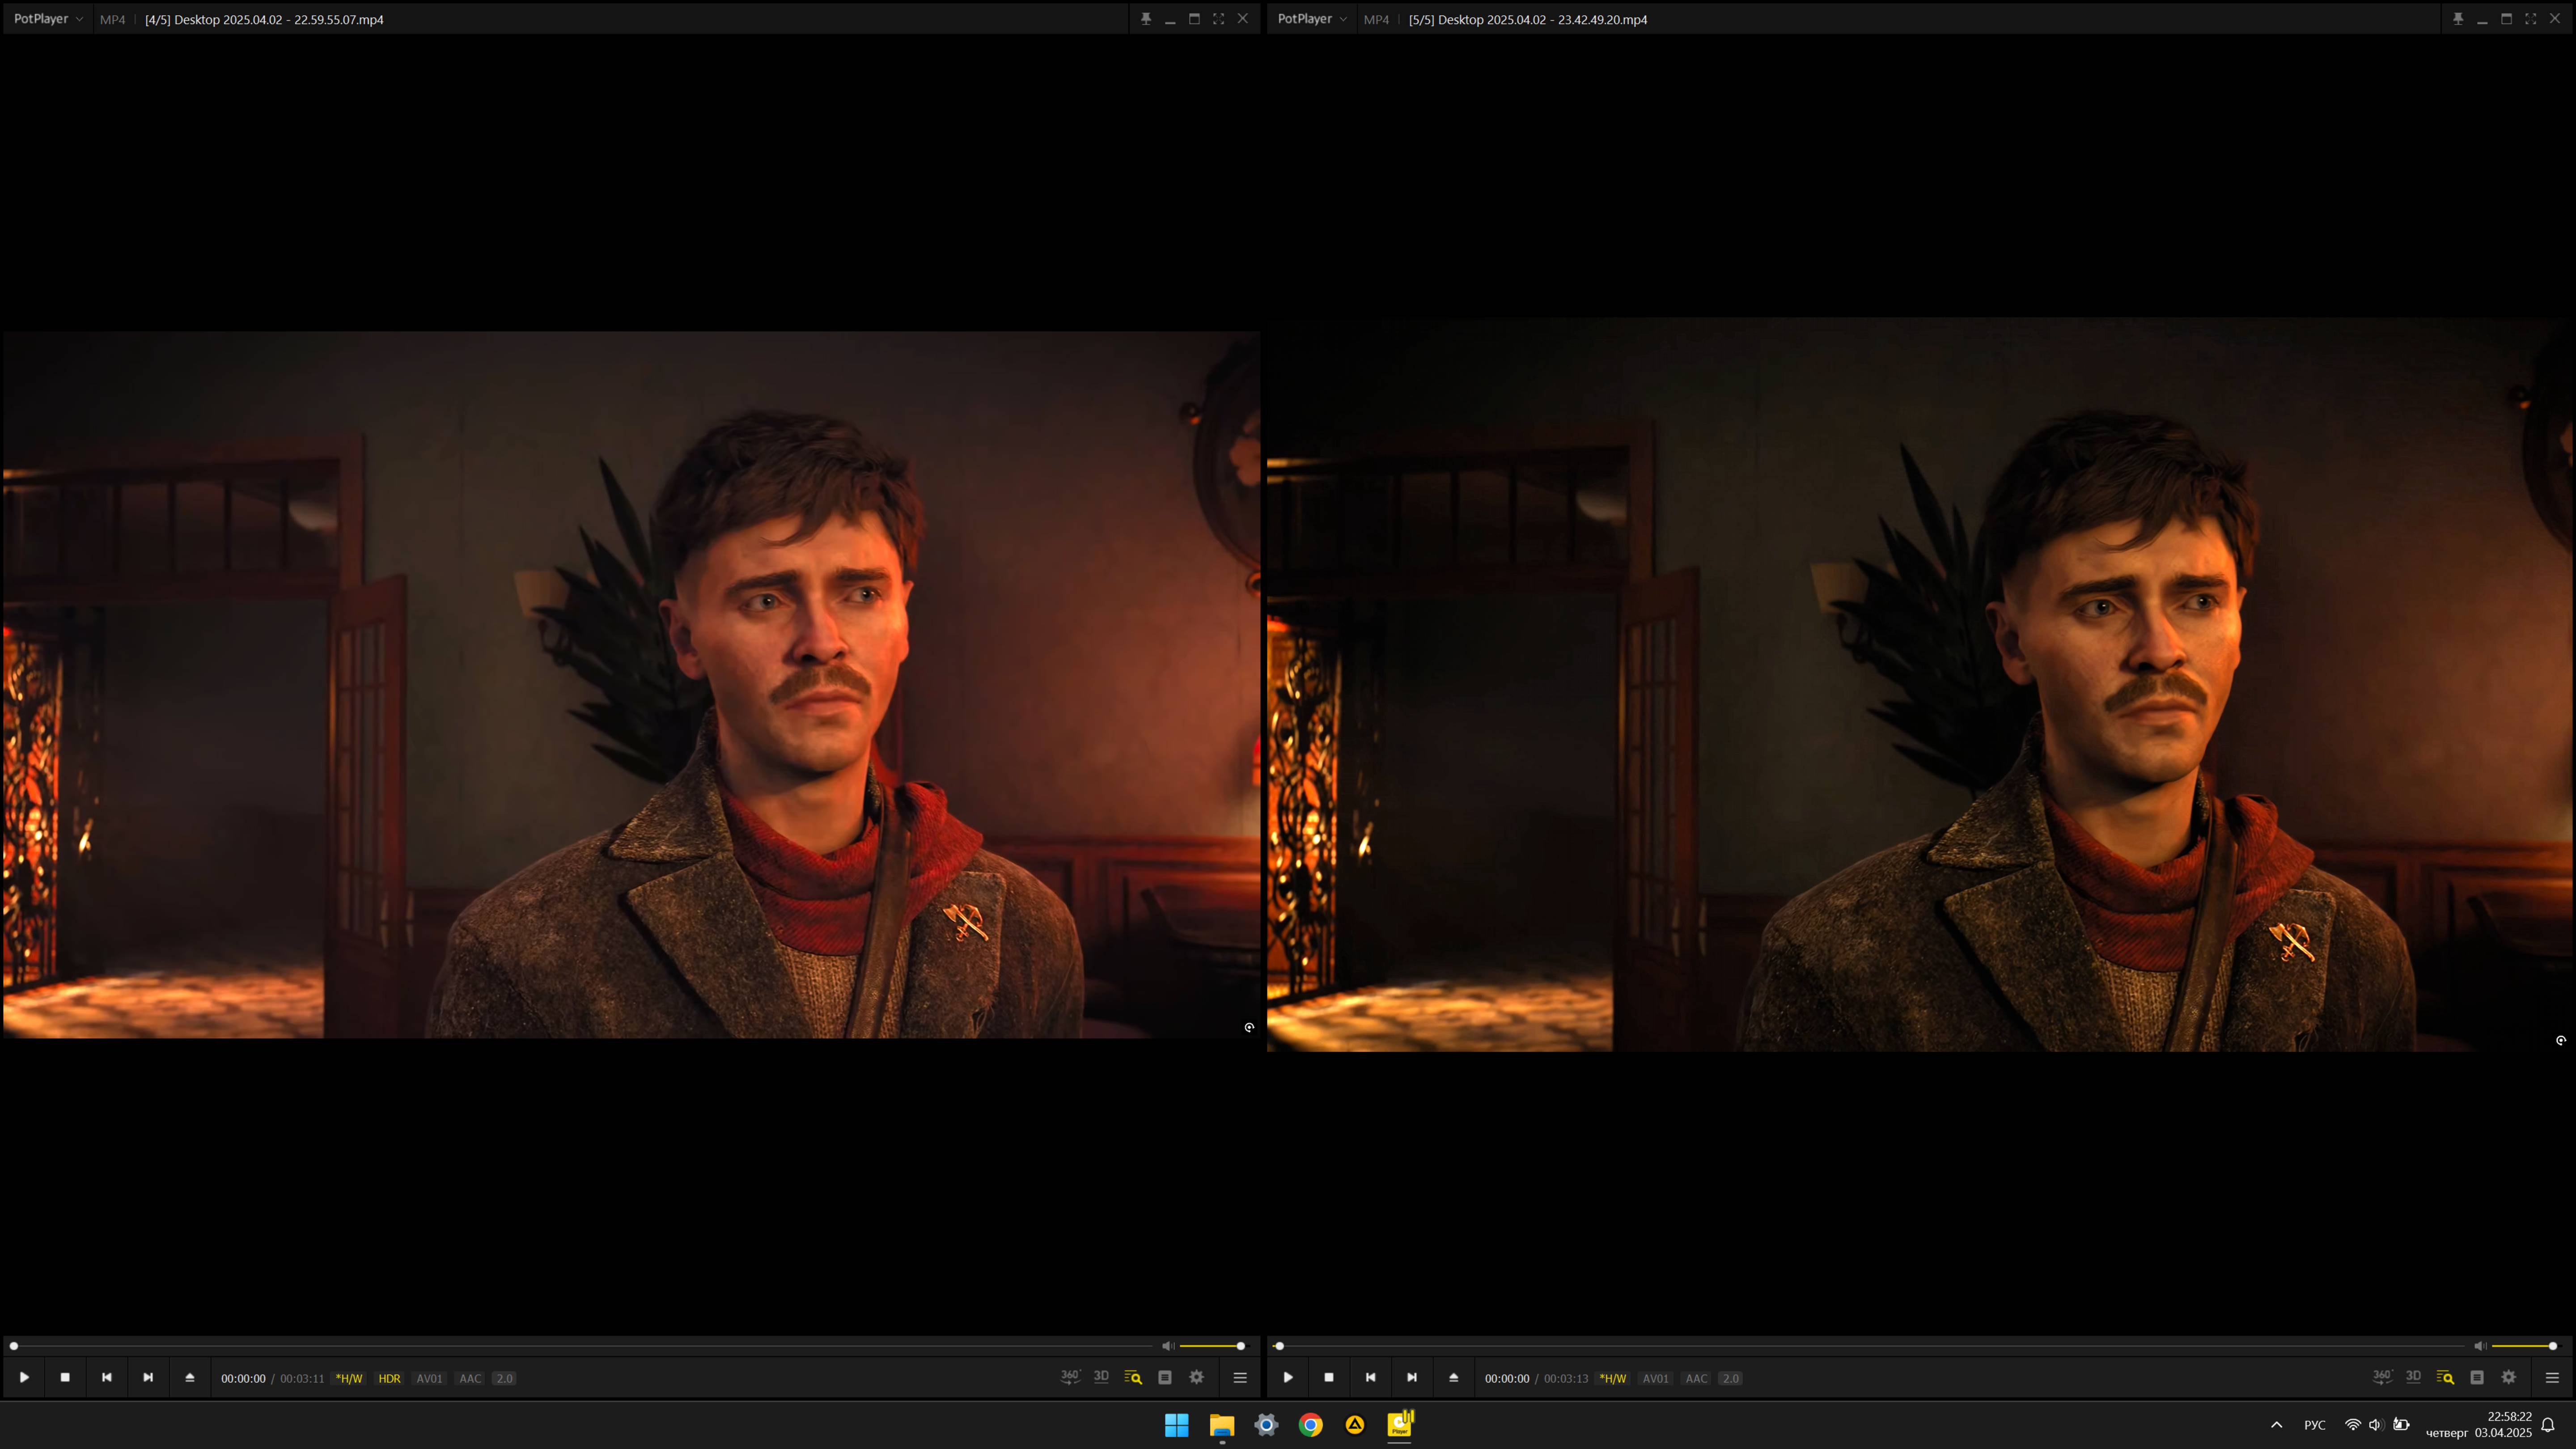2576x1449 pixels.
Task: Launch Chrome from the taskbar
Action: click(1311, 1425)
